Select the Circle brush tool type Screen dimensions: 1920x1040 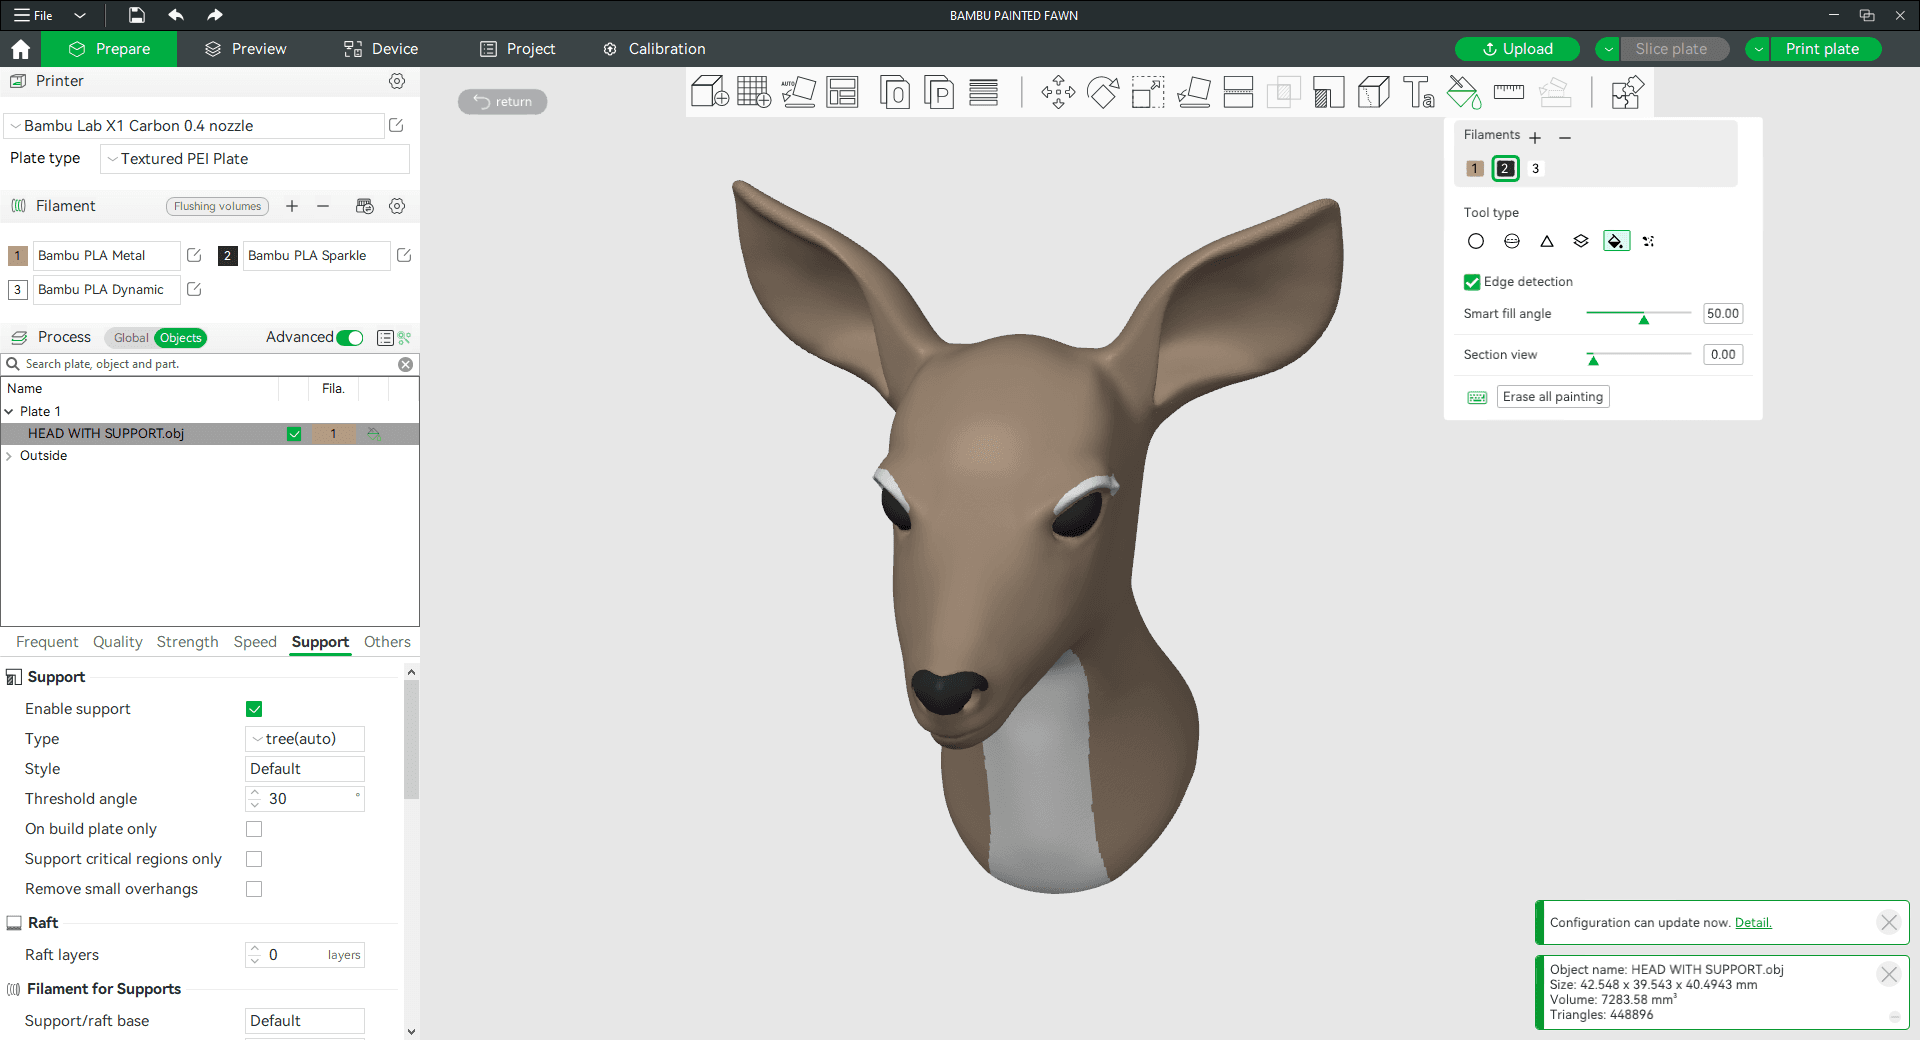1475,241
